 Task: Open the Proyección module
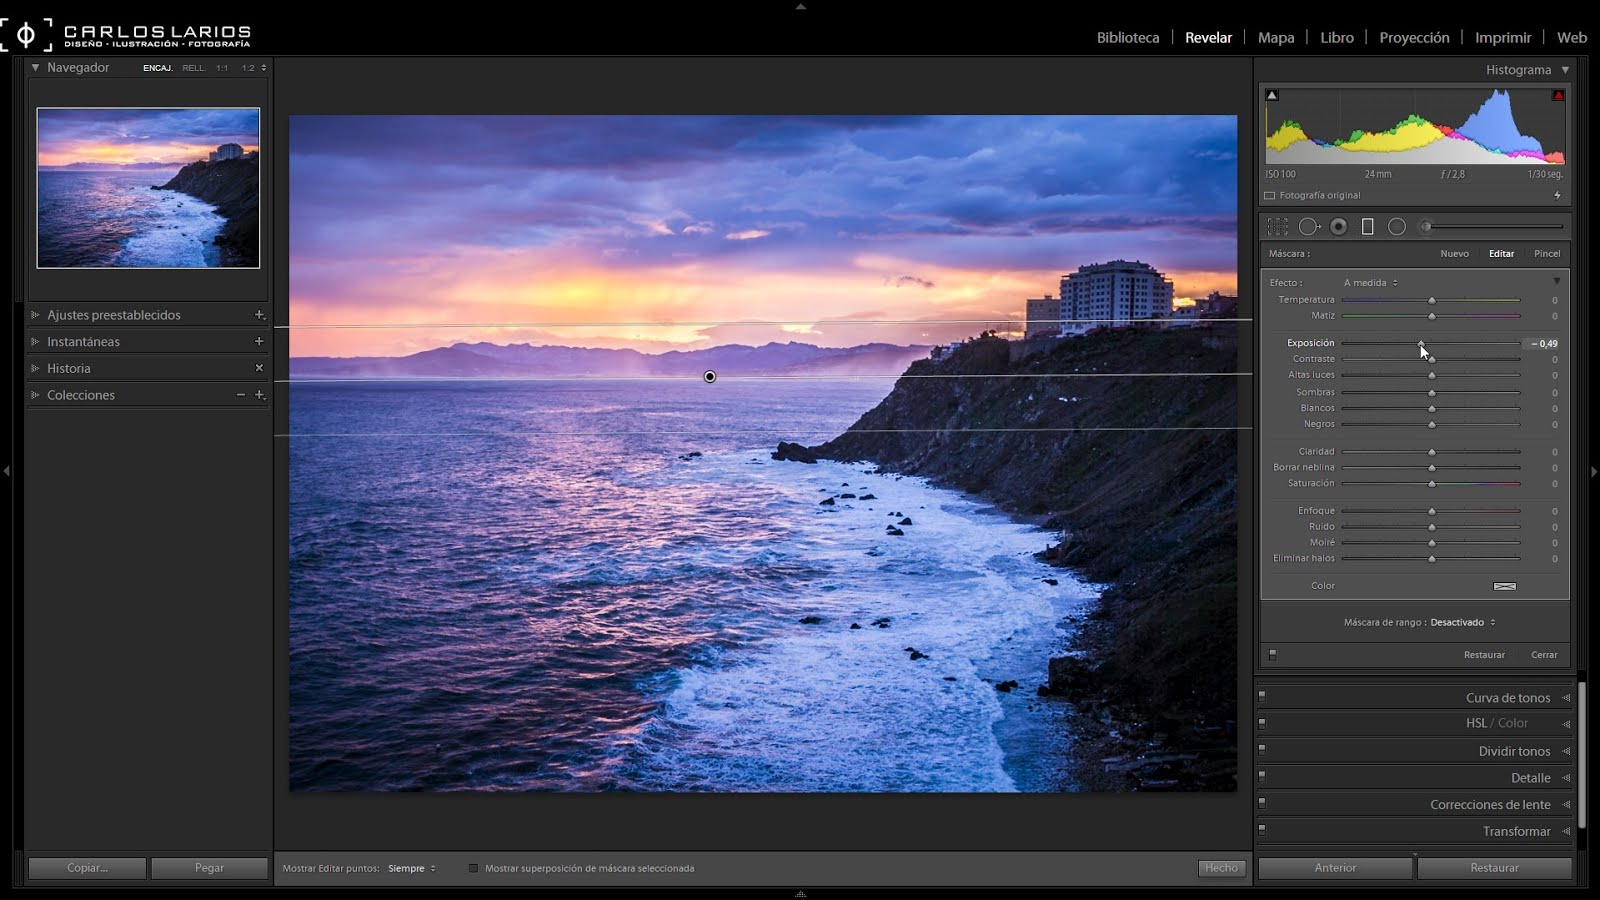tap(1413, 37)
